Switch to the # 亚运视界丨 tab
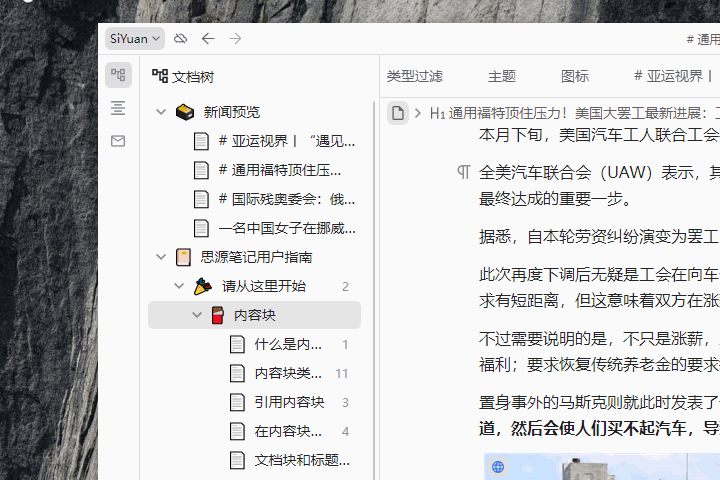The height and width of the screenshot is (480, 720). 673,76
